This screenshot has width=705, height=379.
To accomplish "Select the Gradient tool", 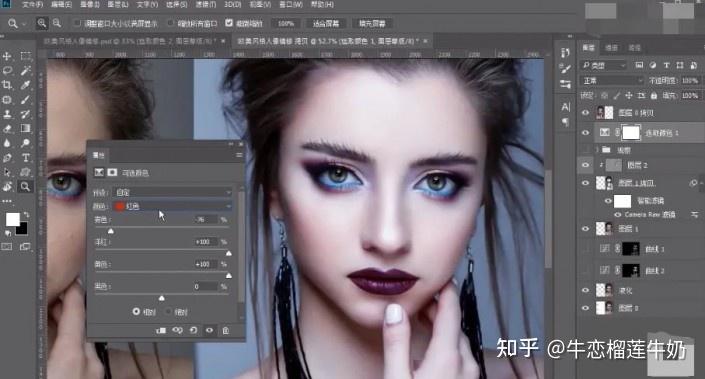I will coord(26,129).
